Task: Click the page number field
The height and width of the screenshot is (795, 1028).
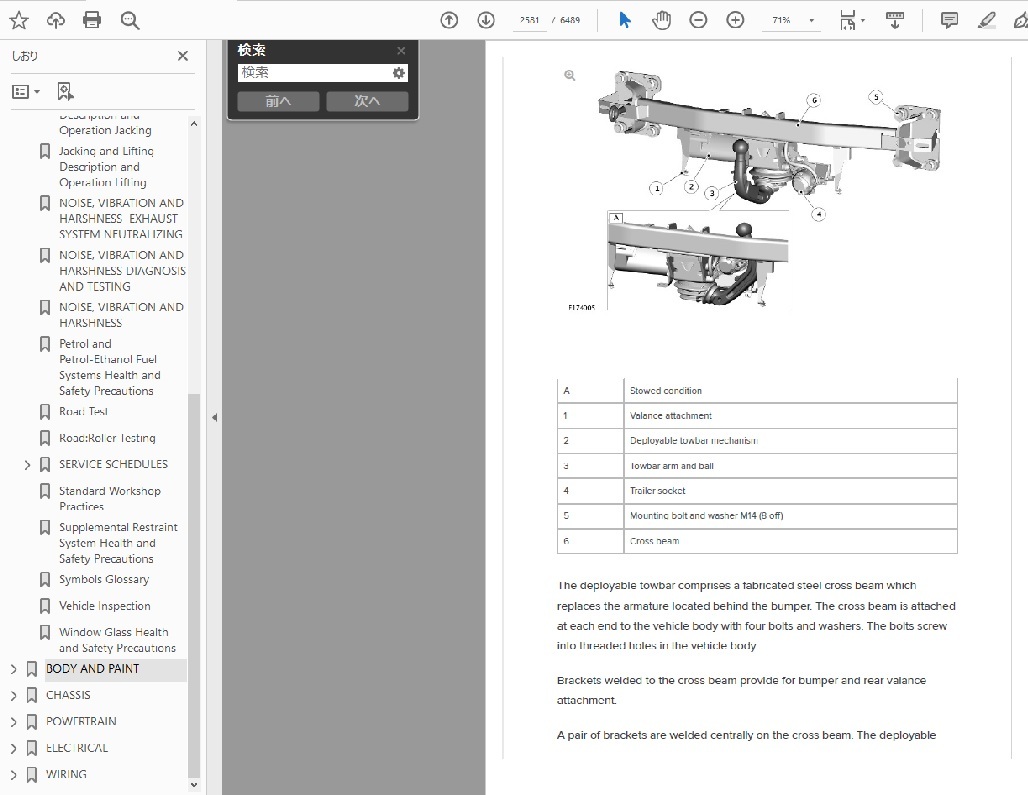Action: [529, 20]
